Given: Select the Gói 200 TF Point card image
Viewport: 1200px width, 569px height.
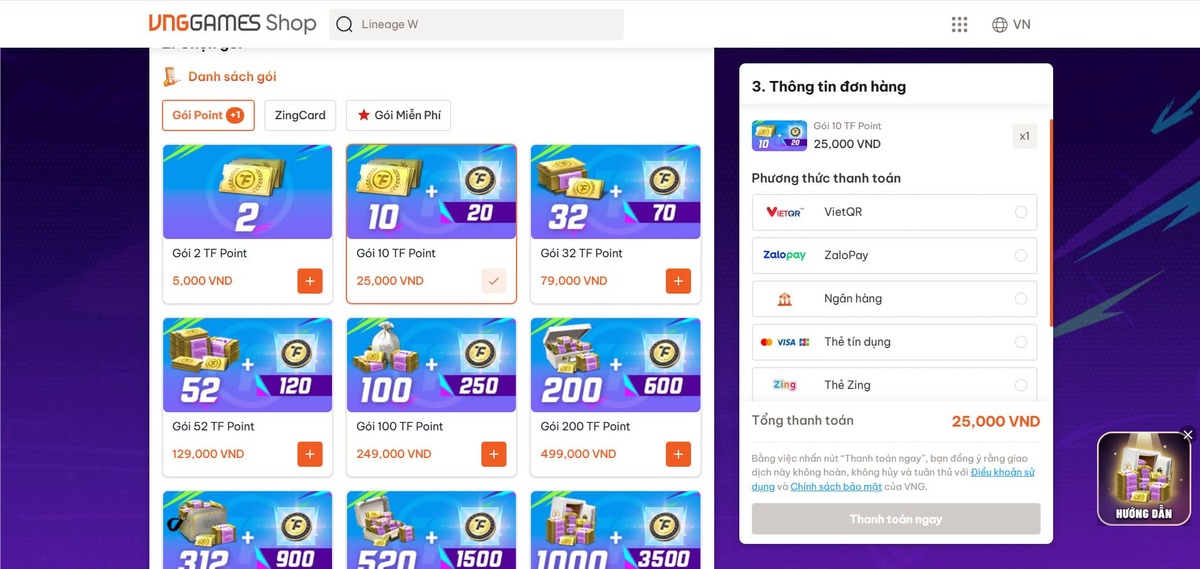Looking at the screenshot, I should point(615,365).
